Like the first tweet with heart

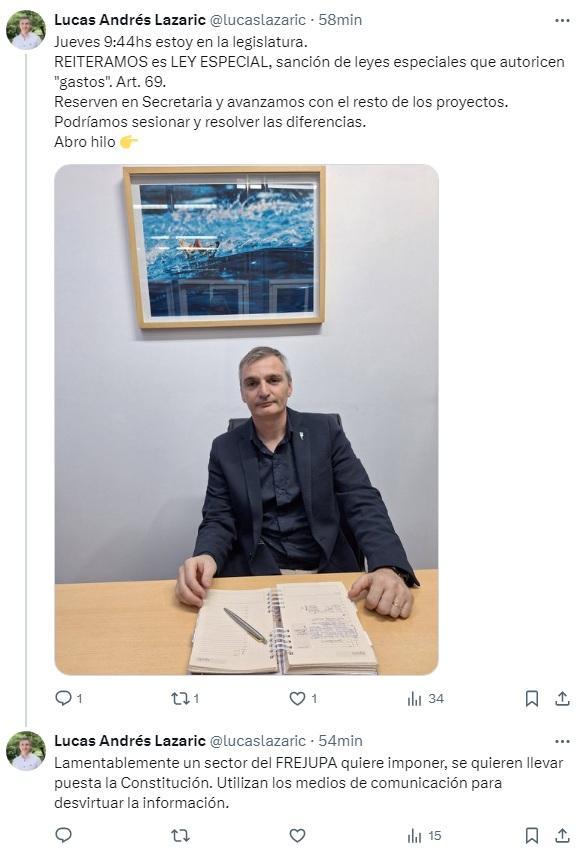[297, 698]
